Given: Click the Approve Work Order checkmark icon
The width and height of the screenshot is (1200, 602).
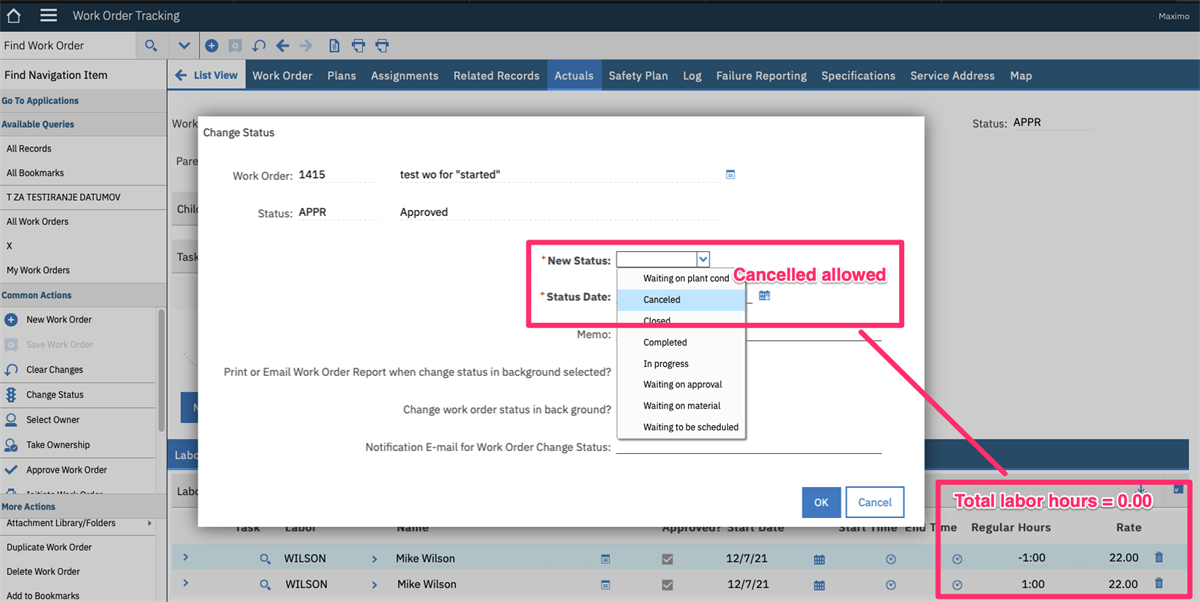Looking at the screenshot, I should pos(11,470).
